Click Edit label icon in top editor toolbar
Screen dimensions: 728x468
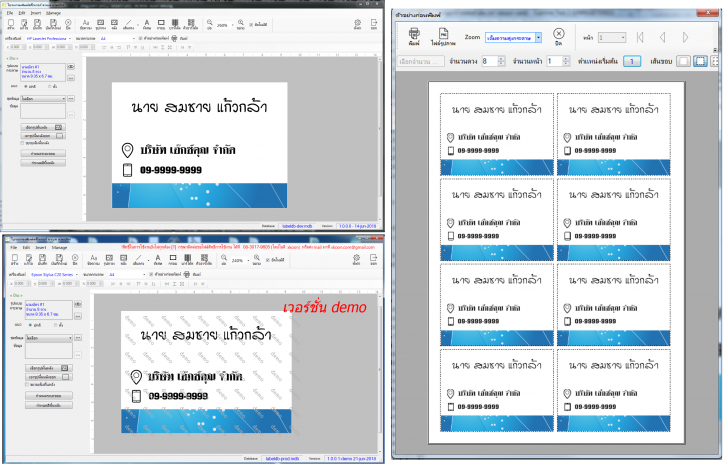pyautogui.click(x=24, y=24)
